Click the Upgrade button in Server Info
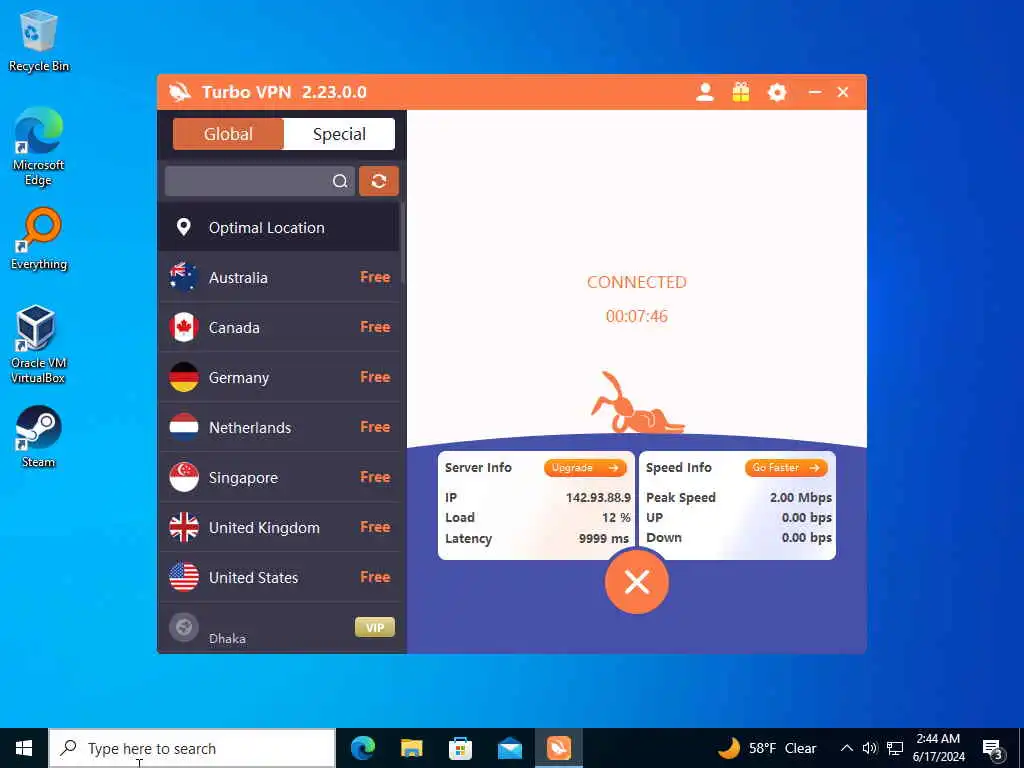1024x768 pixels. (585, 468)
